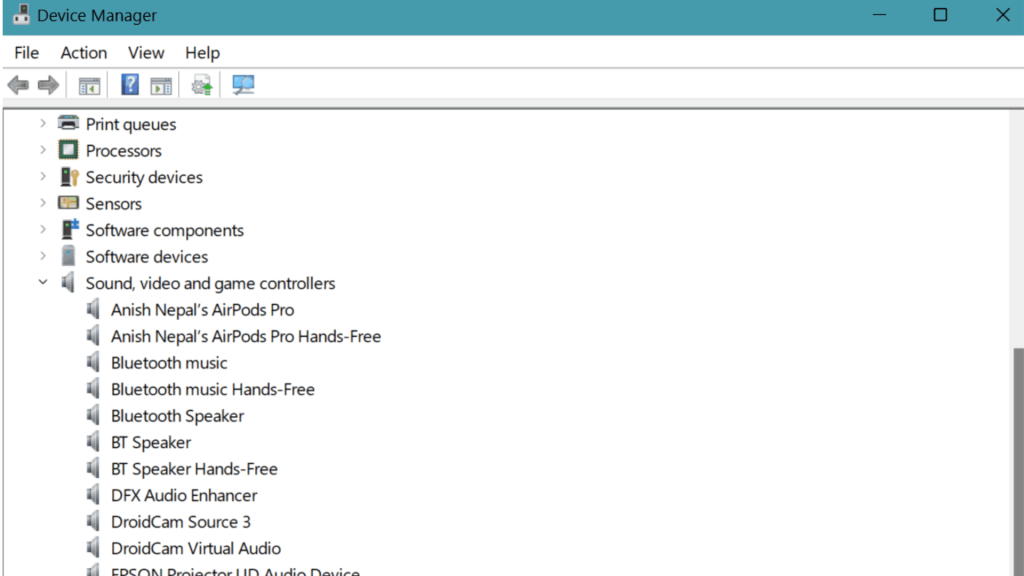
Task: Select the Print queues label
Action: pos(131,124)
